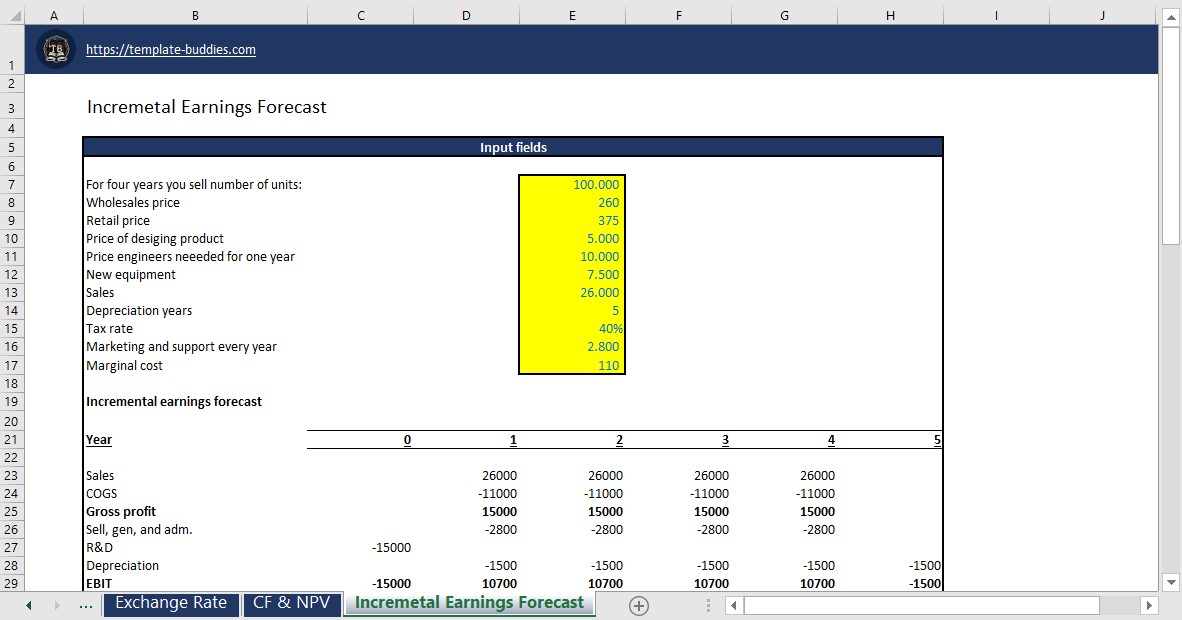Click the add new sheet plus icon
The width and height of the screenshot is (1182, 620).
pos(638,604)
